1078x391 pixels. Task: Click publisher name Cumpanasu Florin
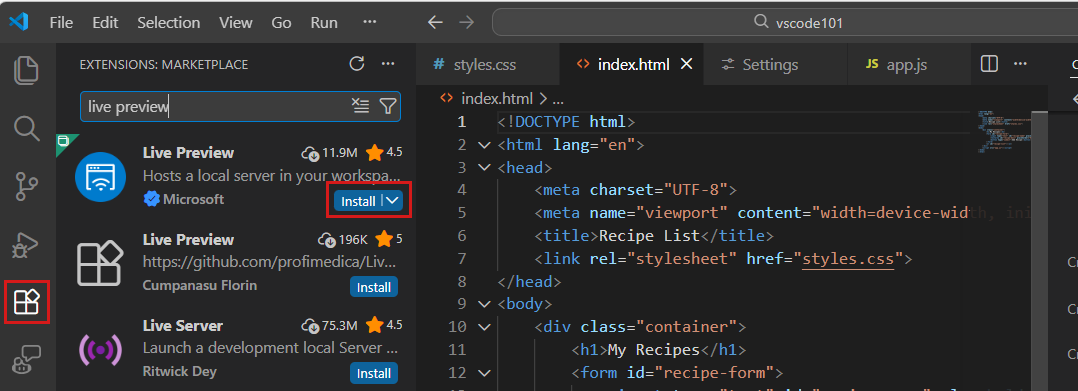pos(200,285)
